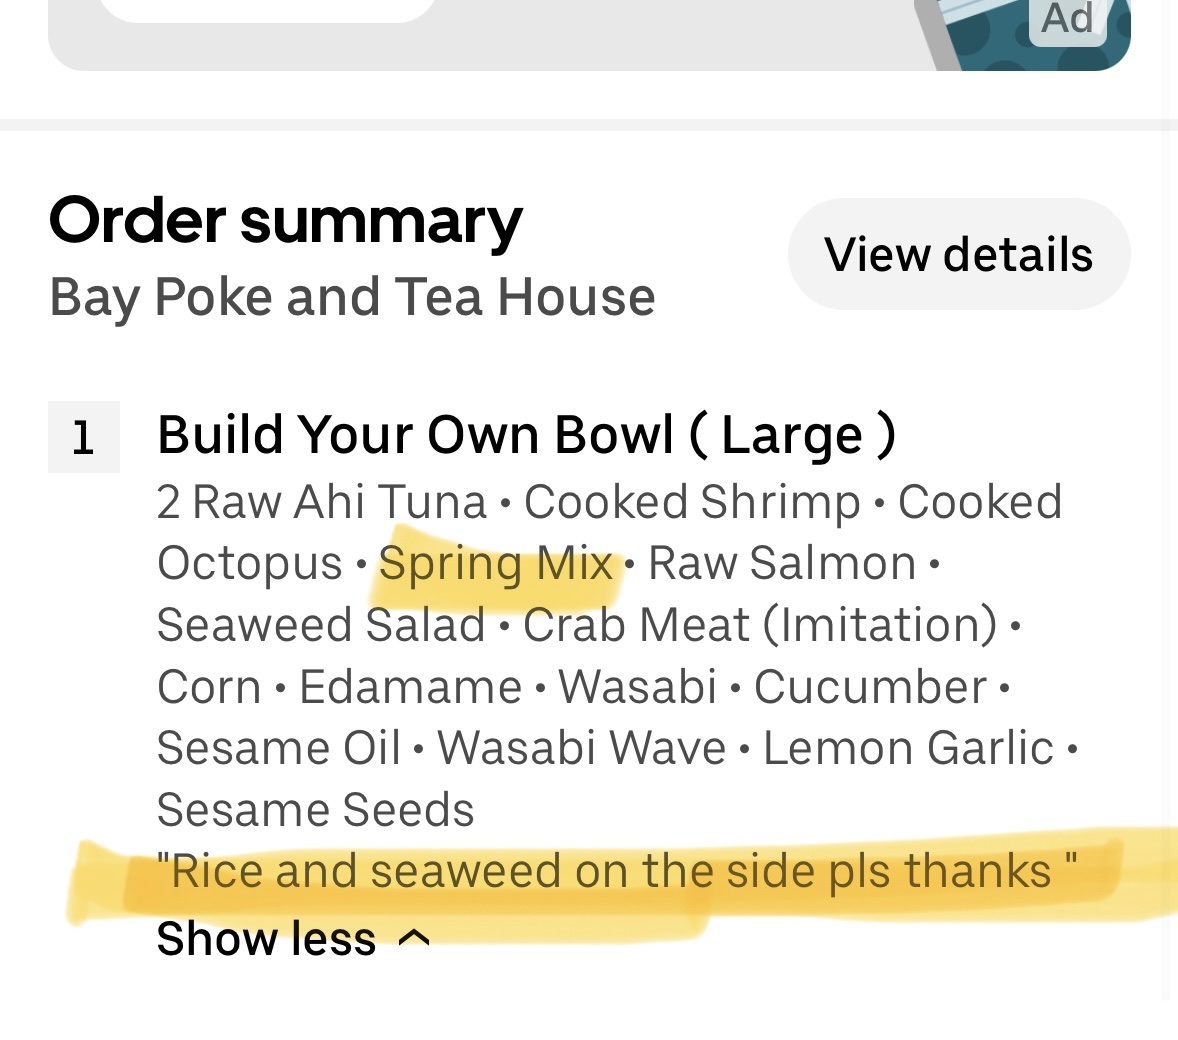Click the Sesame Seeds topping text
The height and width of the screenshot is (1040, 1178).
[315, 810]
